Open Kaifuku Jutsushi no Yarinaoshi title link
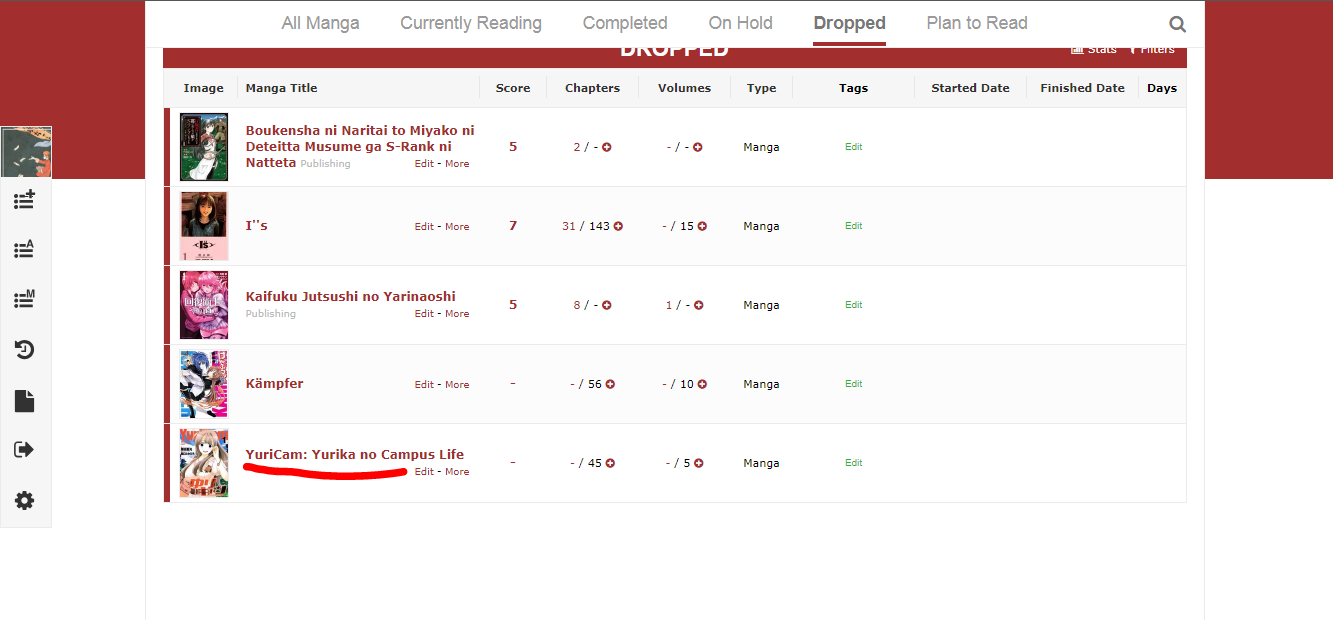The width and height of the screenshot is (1333, 620). click(x=351, y=296)
